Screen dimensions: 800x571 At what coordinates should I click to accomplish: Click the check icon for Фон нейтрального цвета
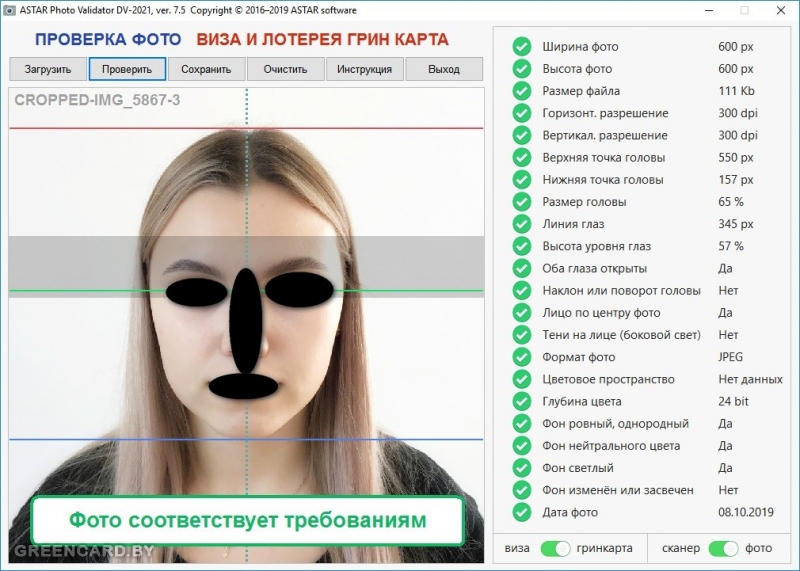coord(521,445)
